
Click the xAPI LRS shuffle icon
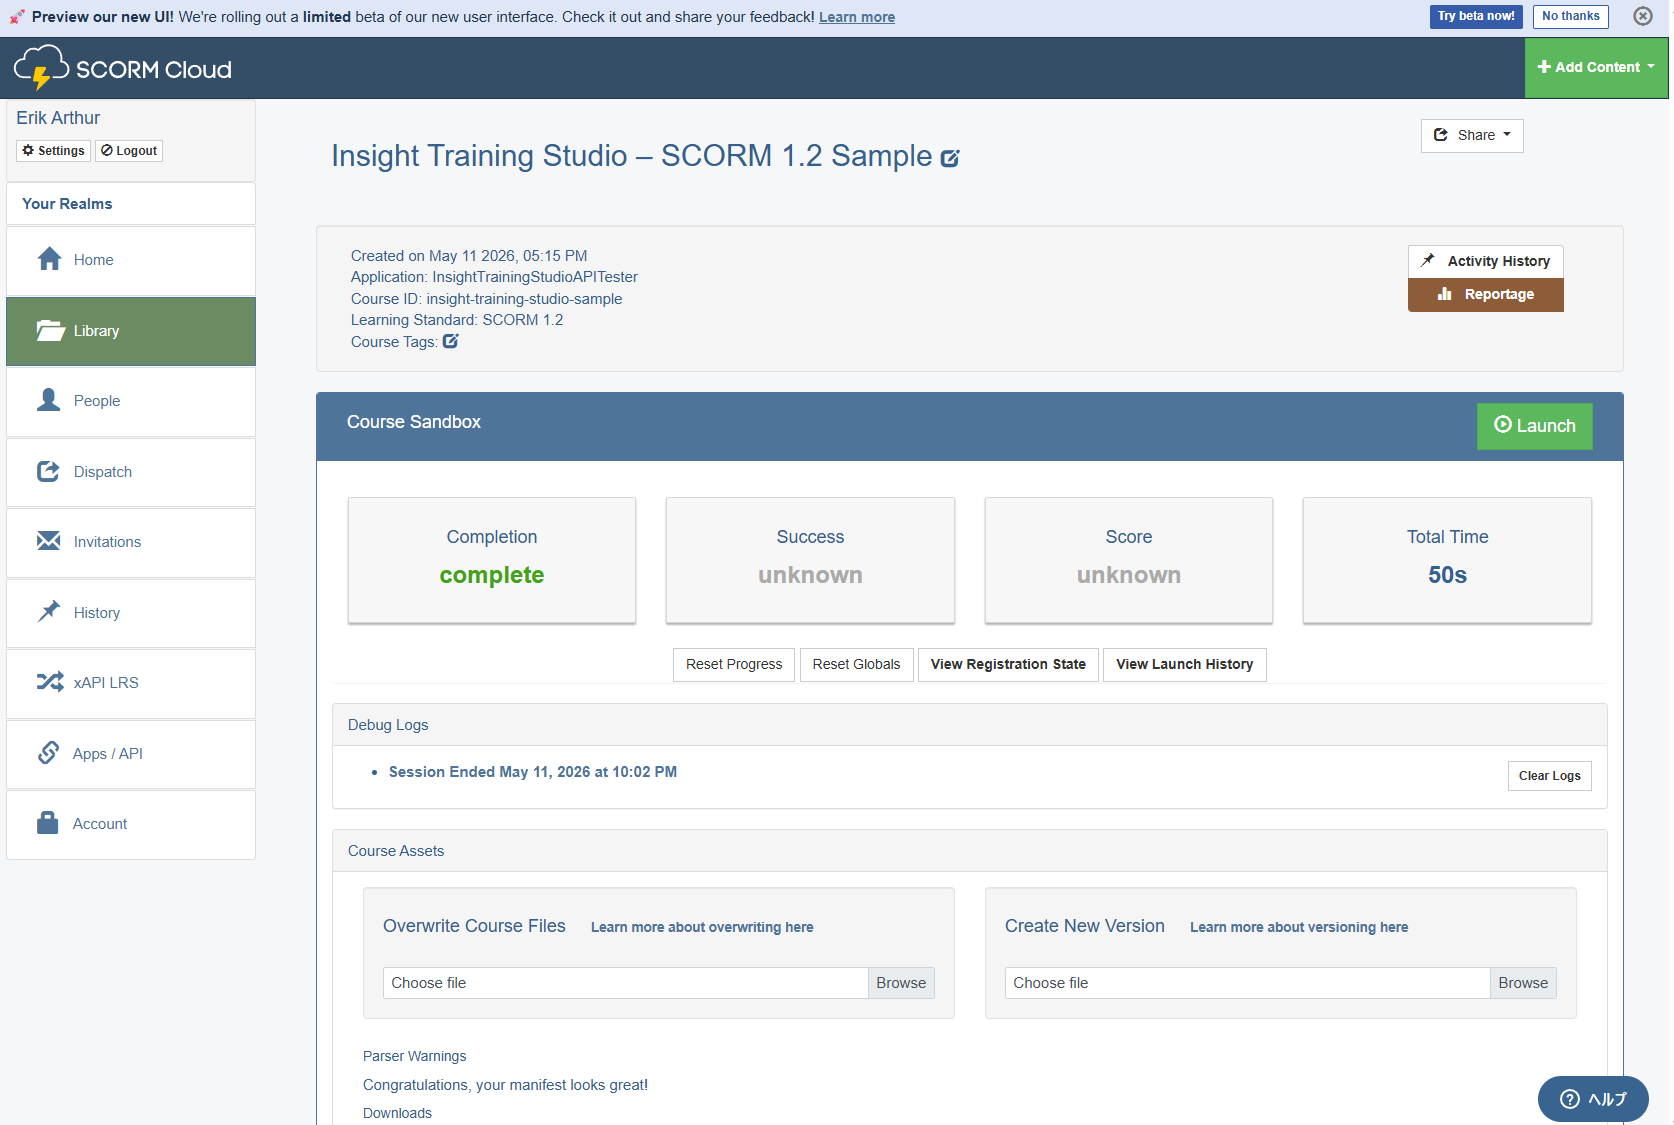click(x=50, y=682)
